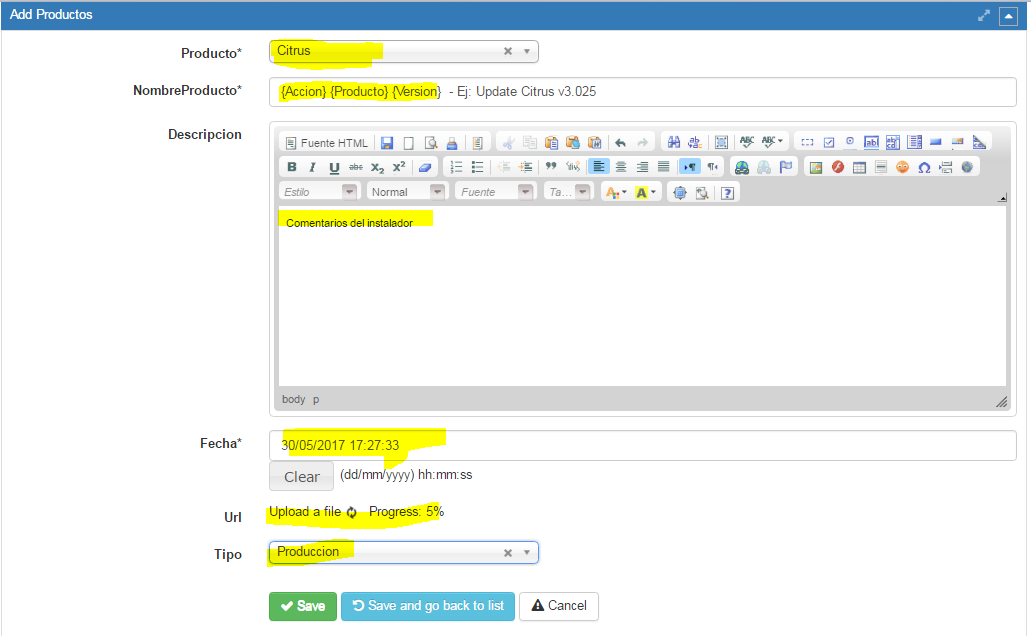This screenshot has width=1031, height=636.
Task: Open the Fuente font dropdown
Action: point(494,192)
